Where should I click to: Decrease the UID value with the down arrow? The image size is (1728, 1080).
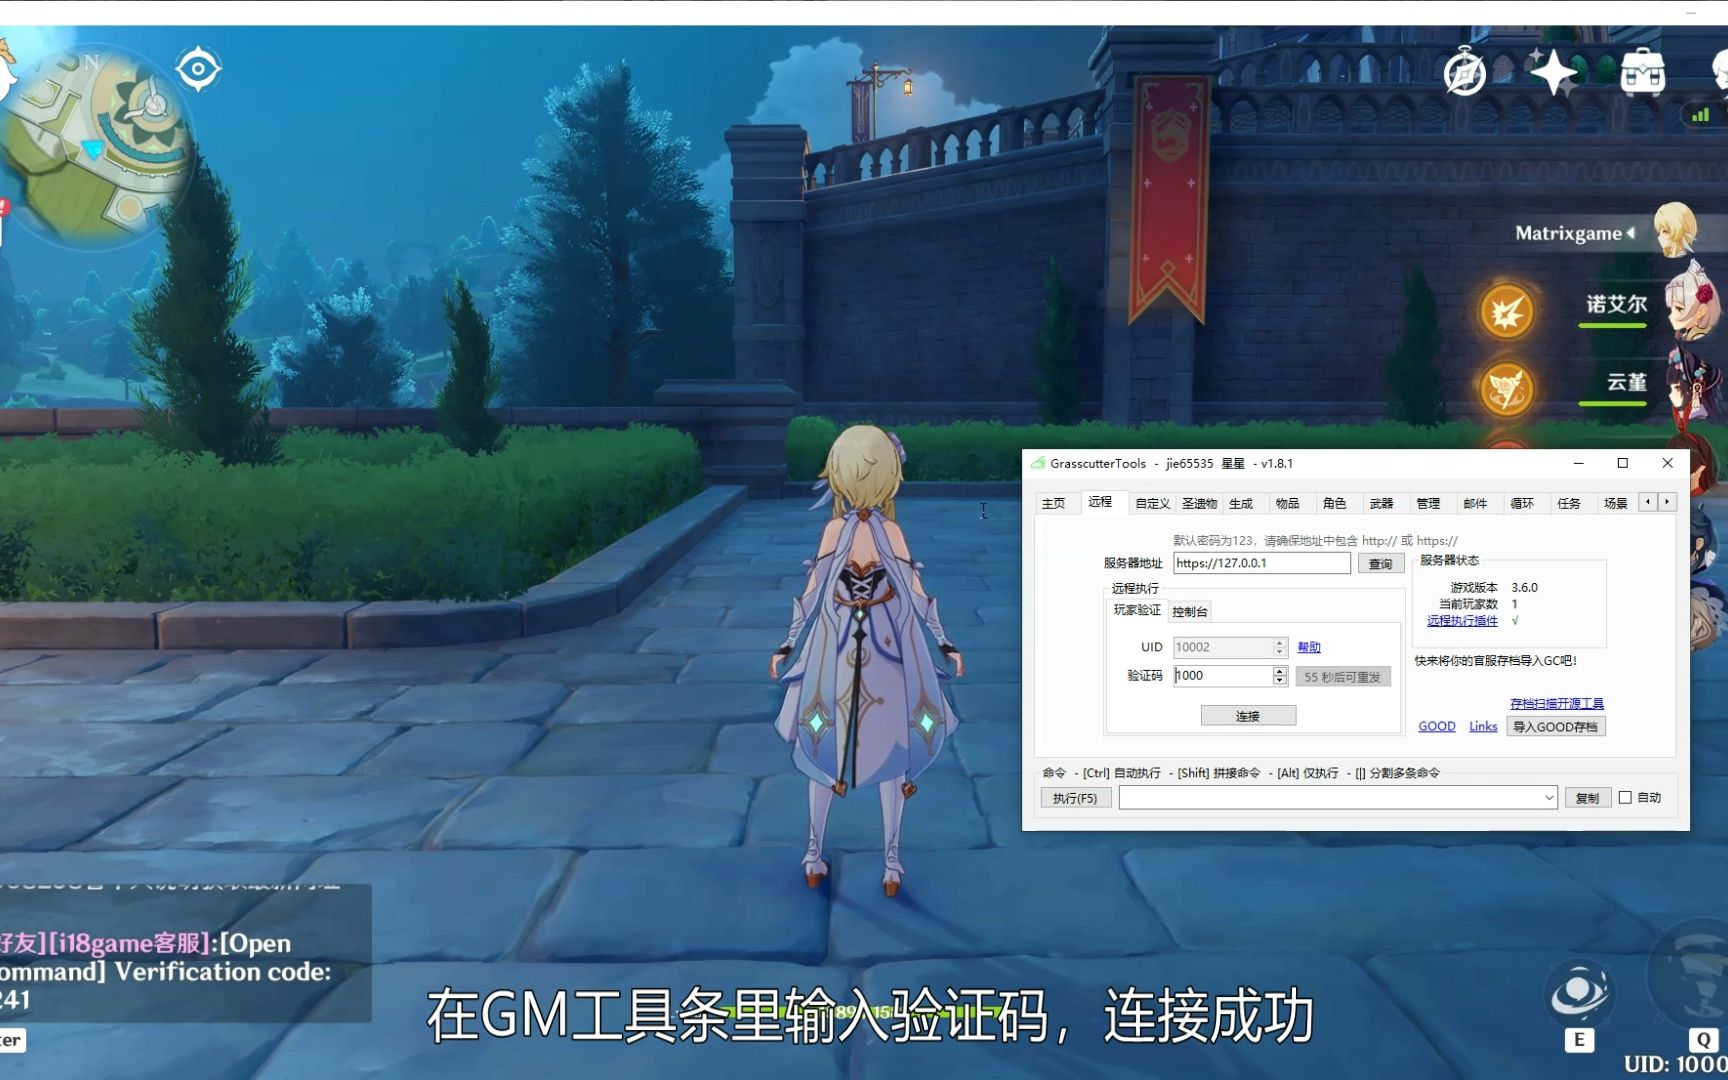click(1279, 652)
